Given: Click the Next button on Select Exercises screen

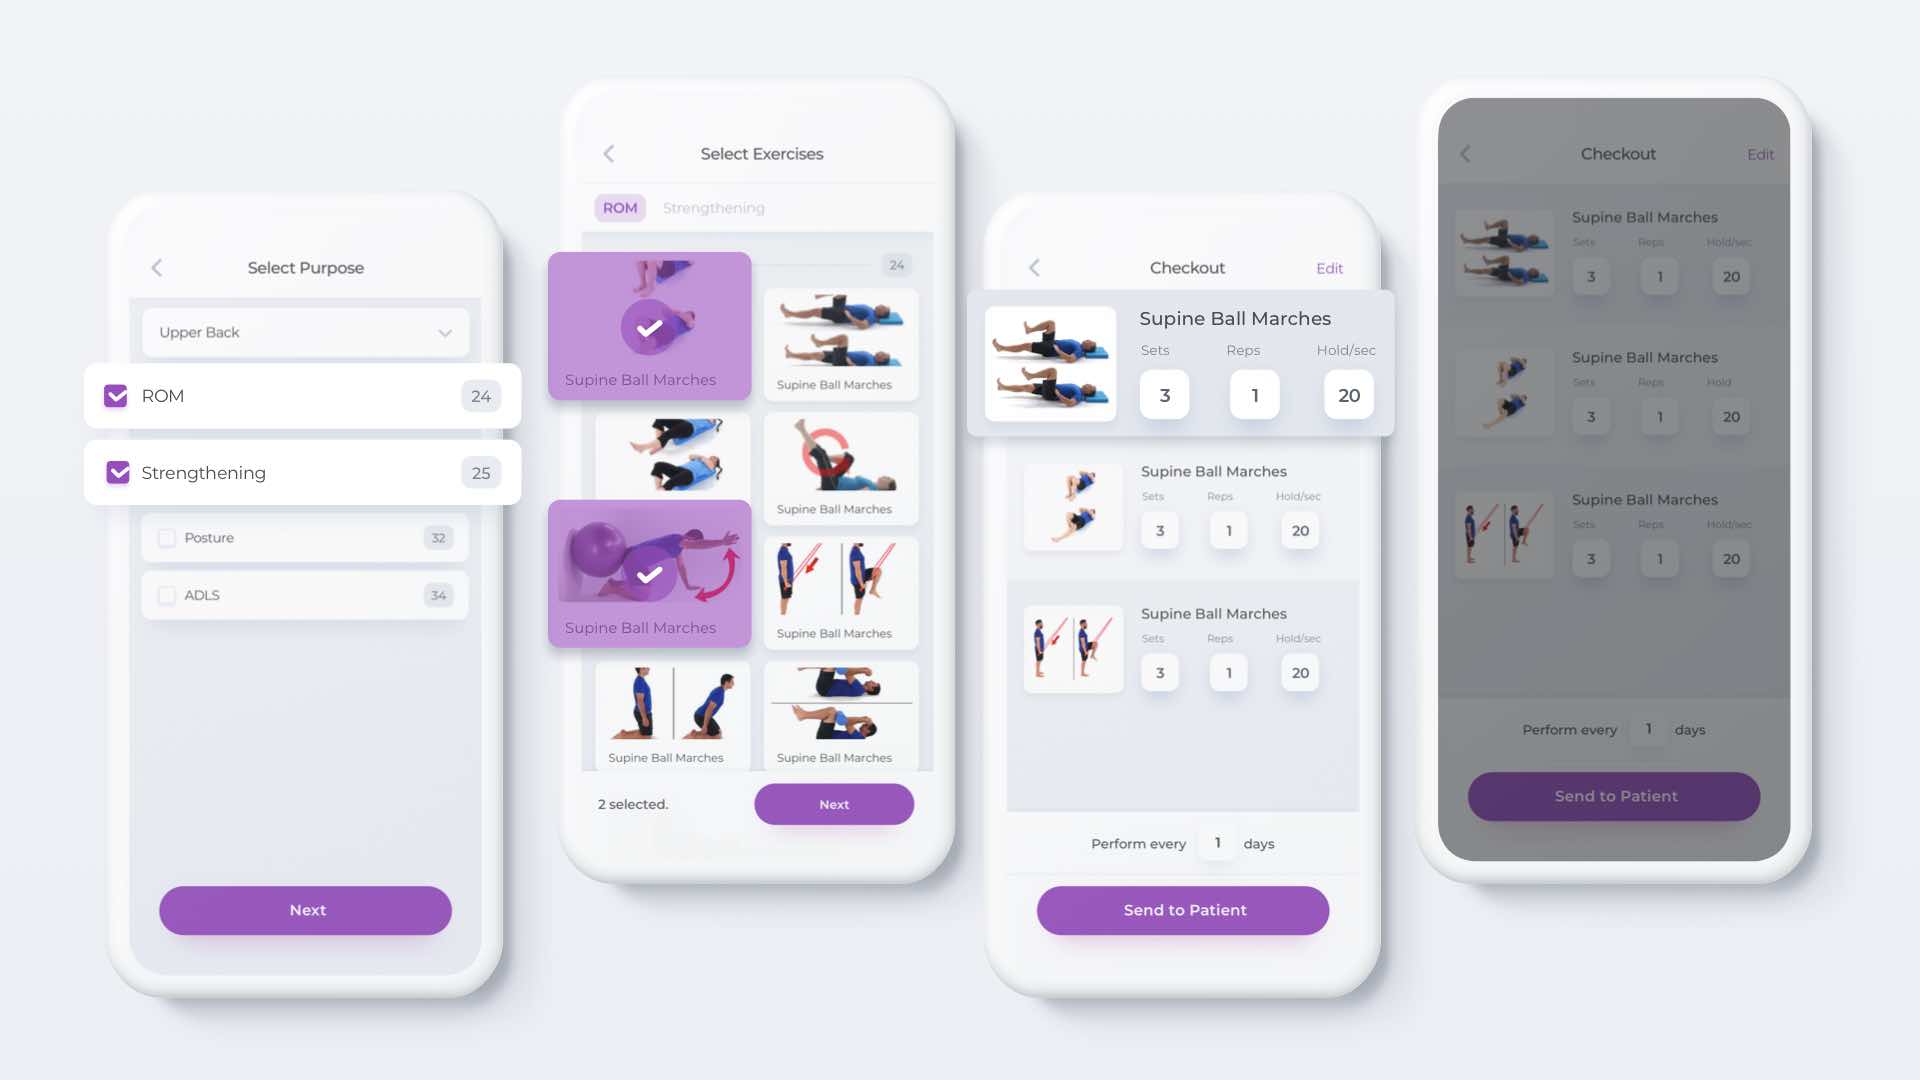Looking at the screenshot, I should [833, 803].
